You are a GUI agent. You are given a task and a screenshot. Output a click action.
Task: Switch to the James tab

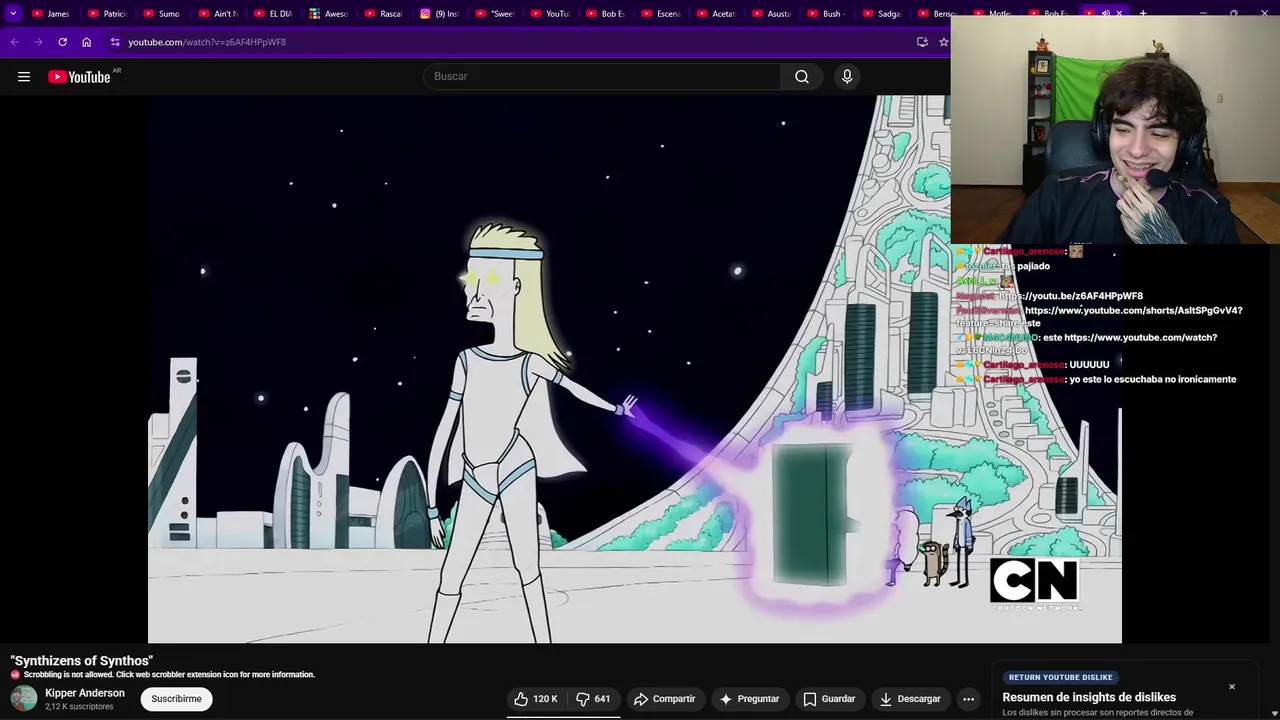(x=51, y=13)
